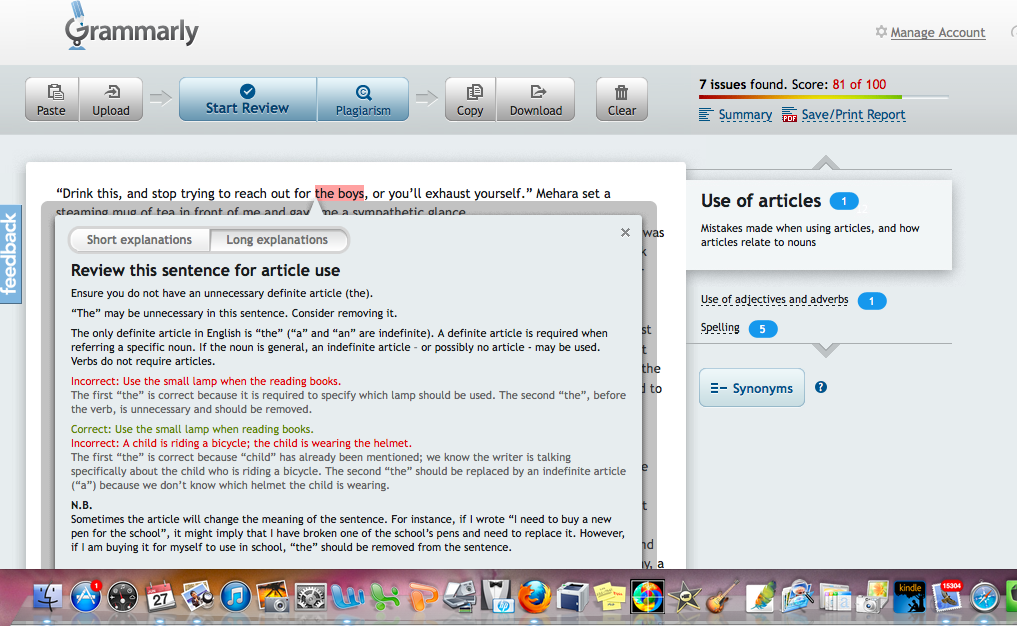Click "Mistakes made when using articles" description text
Image resolution: width=1017 pixels, height=626 pixels.
pyautogui.click(x=810, y=235)
